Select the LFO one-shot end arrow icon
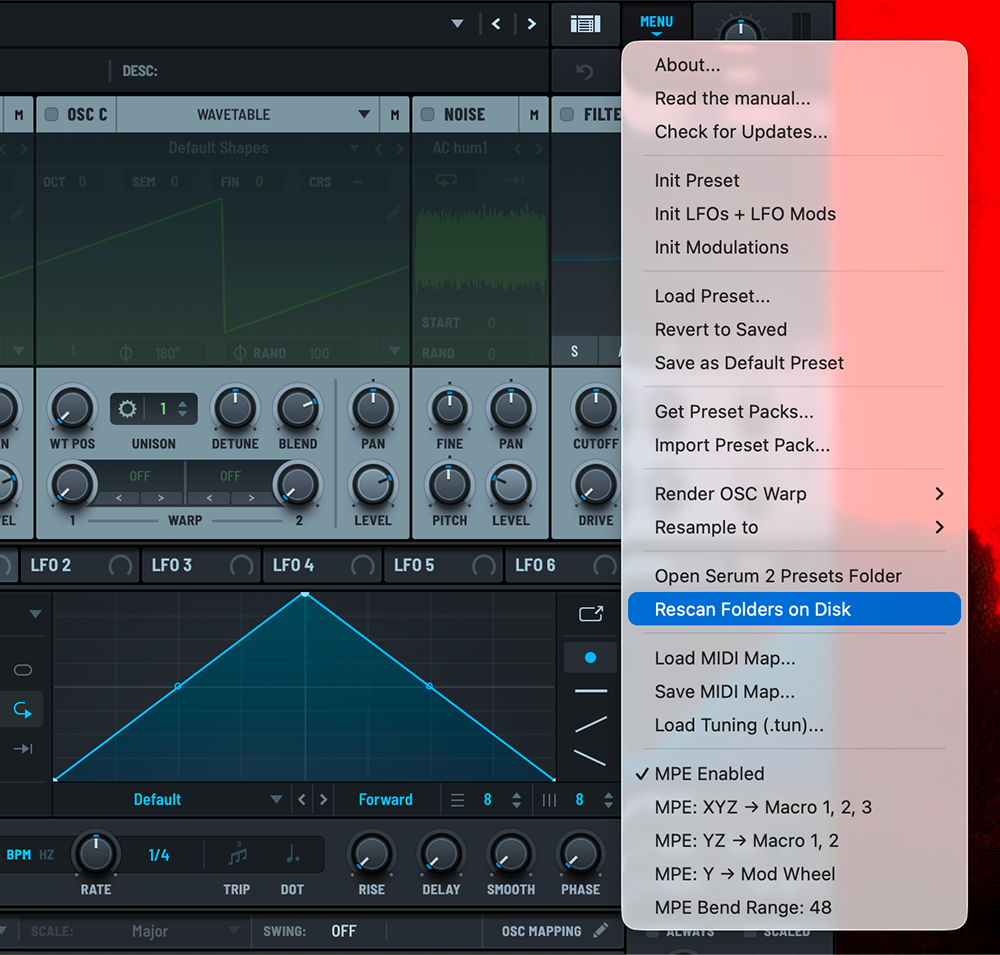This screenshot has height=955, width=1000. point(22,748)
